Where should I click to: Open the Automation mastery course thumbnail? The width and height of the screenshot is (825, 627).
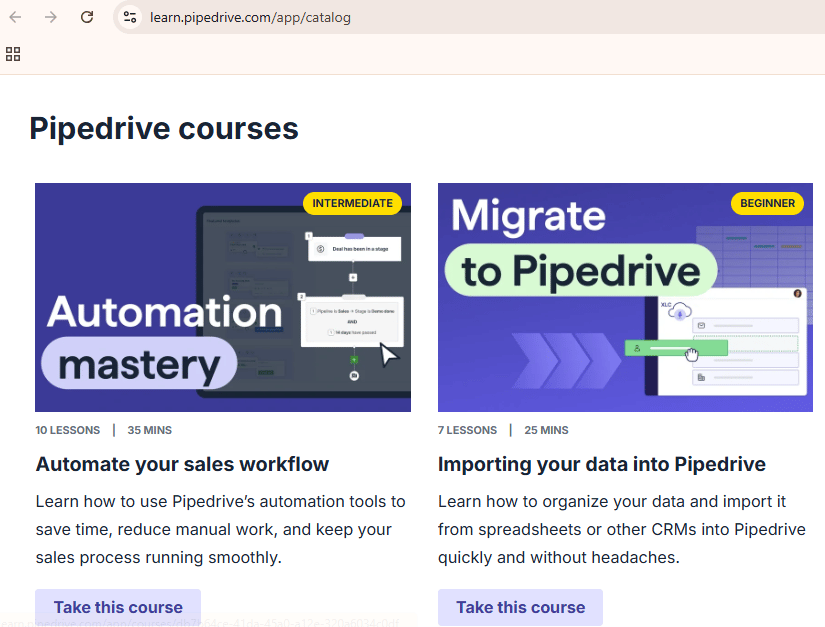tap(222, 296)
